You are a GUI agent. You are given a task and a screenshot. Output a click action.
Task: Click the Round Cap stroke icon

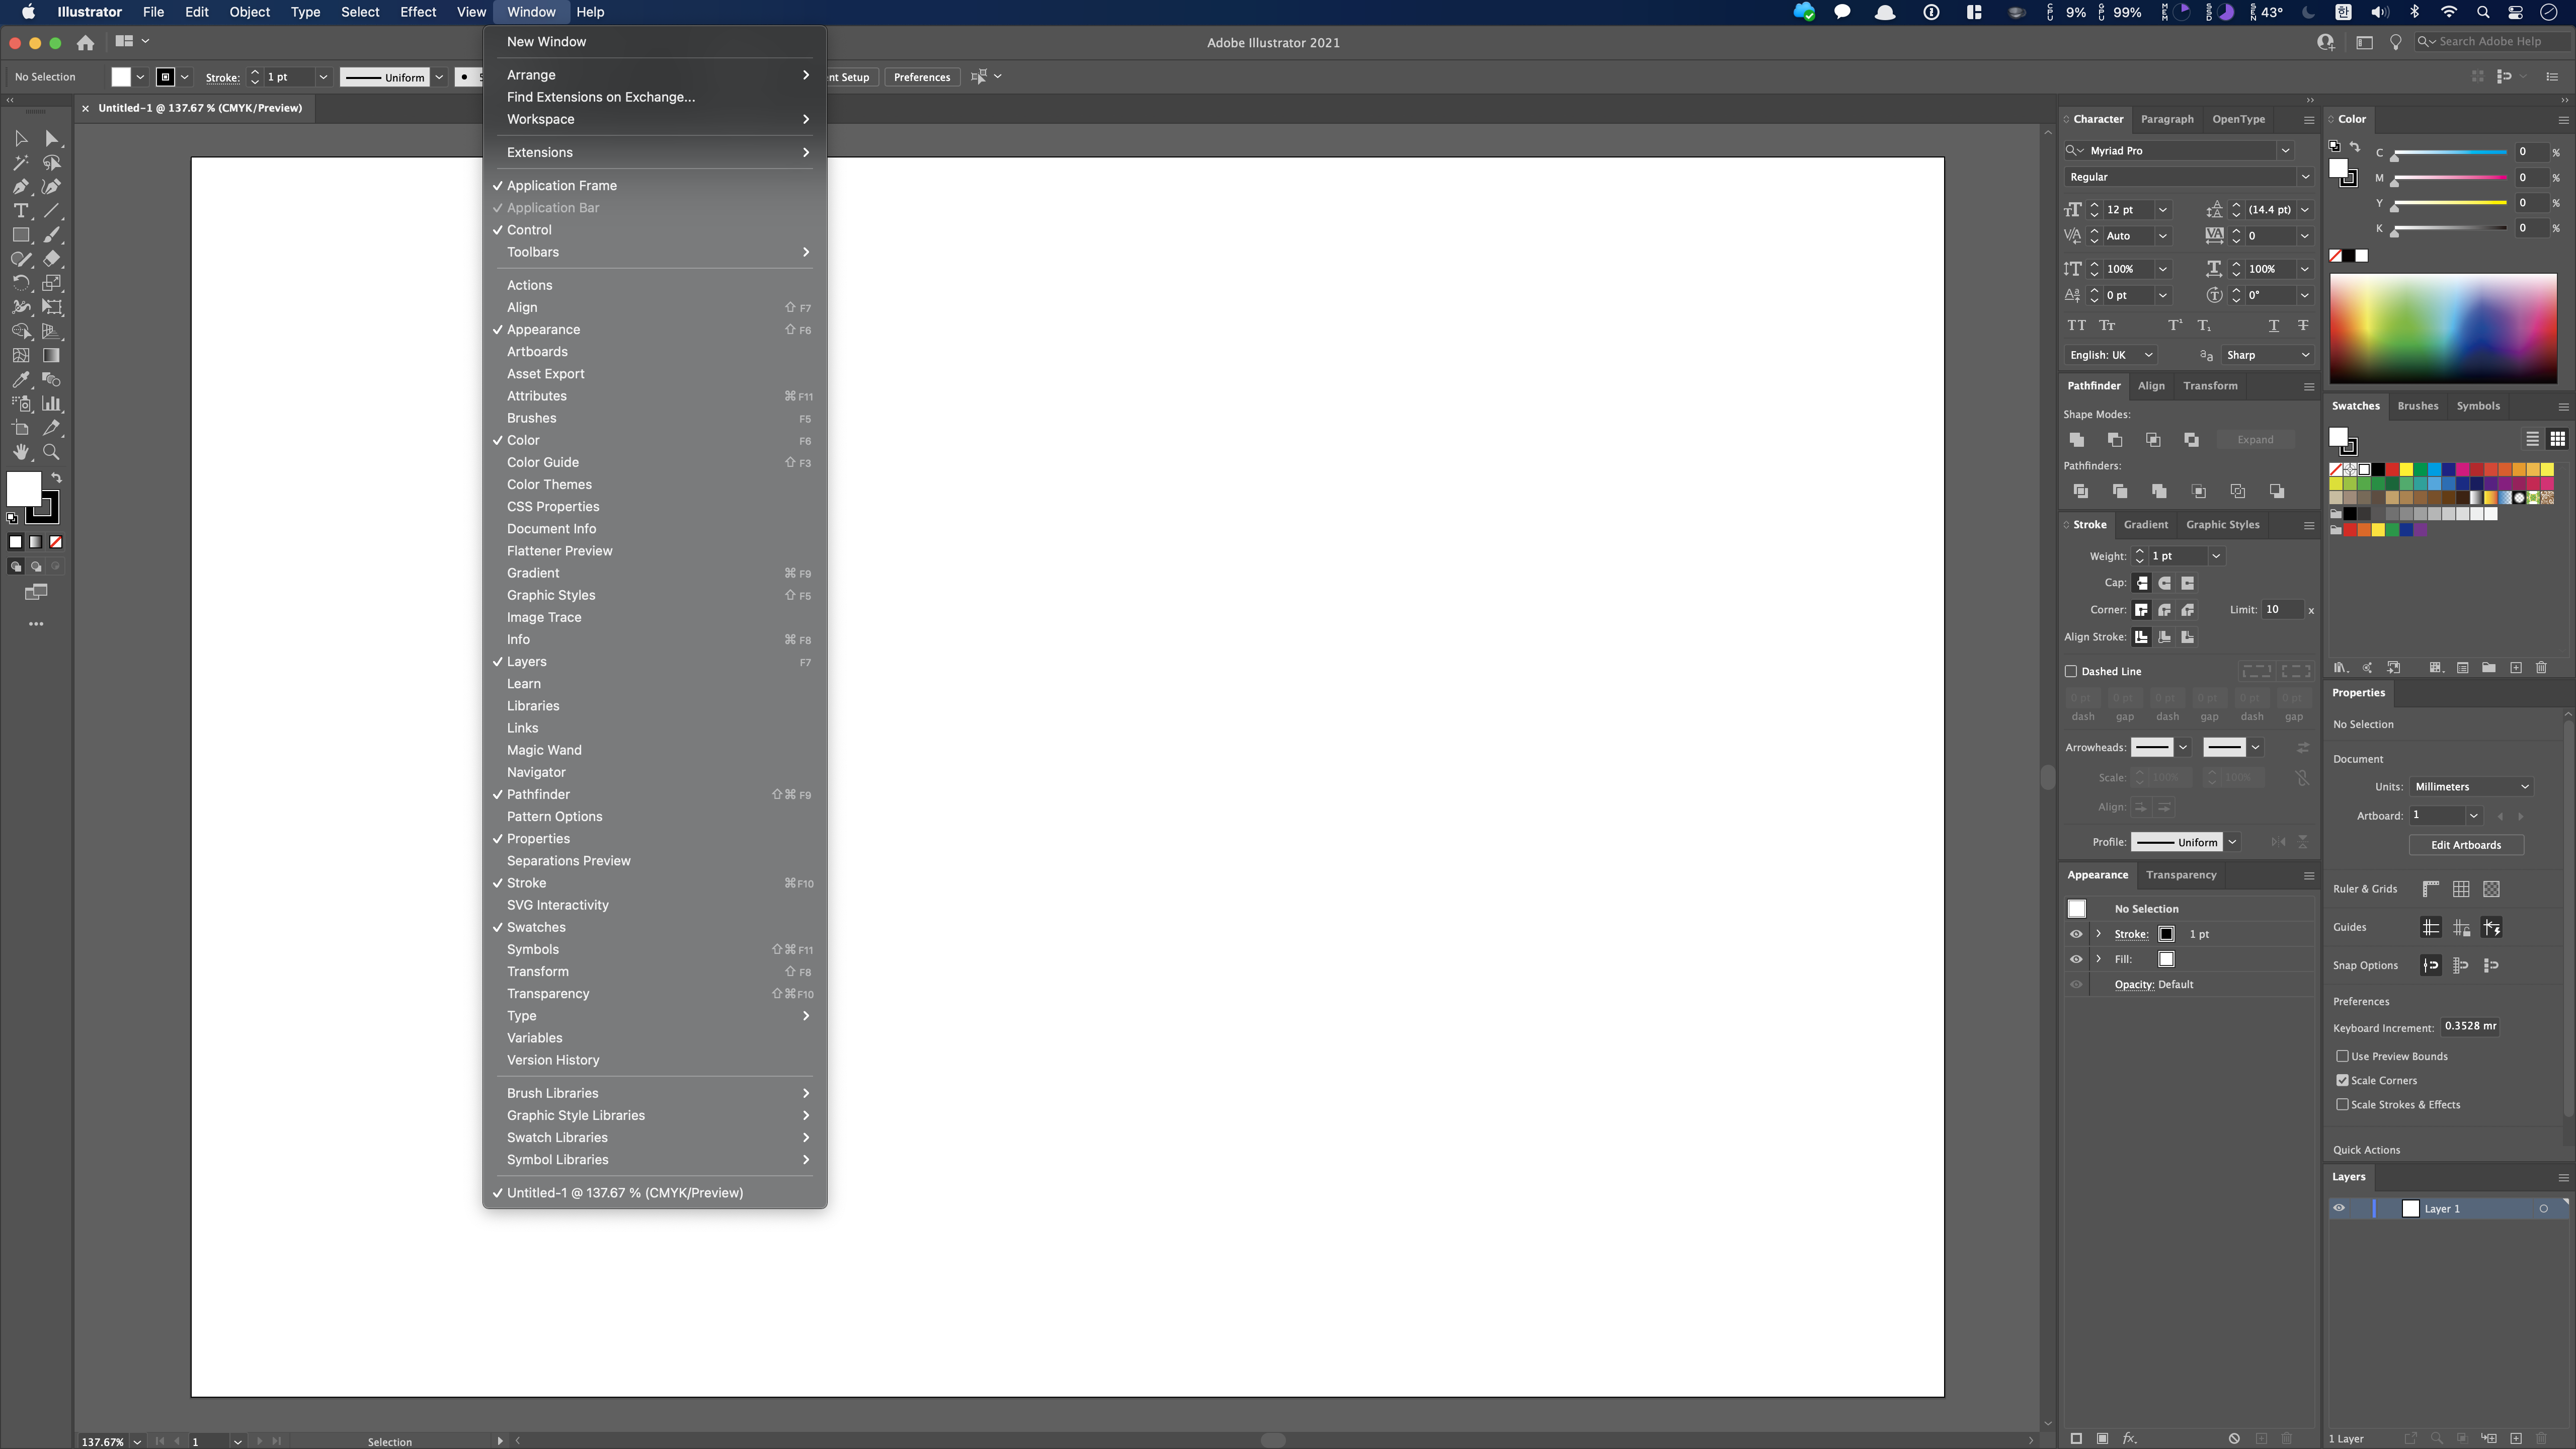coord(2165,583)
